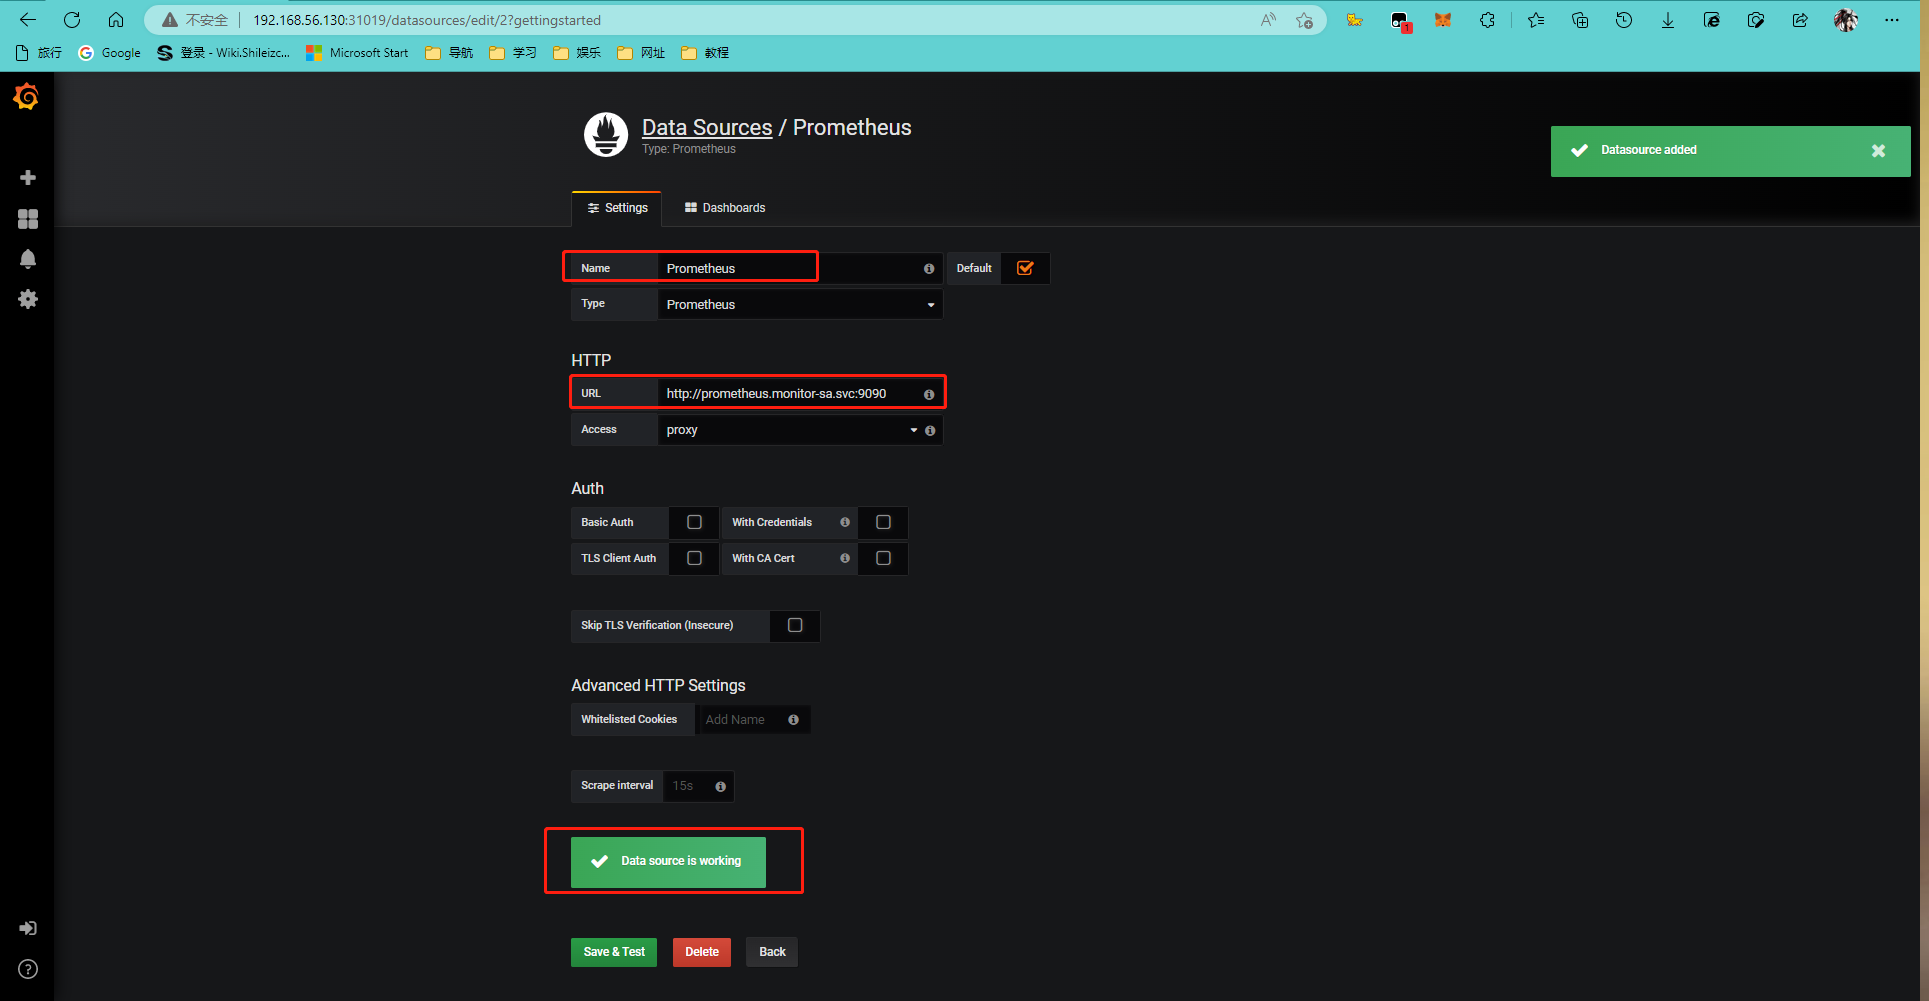Add this page to favorites star icon
The height and width of the screenshot is (1001, 1929).
[1304, 20]
